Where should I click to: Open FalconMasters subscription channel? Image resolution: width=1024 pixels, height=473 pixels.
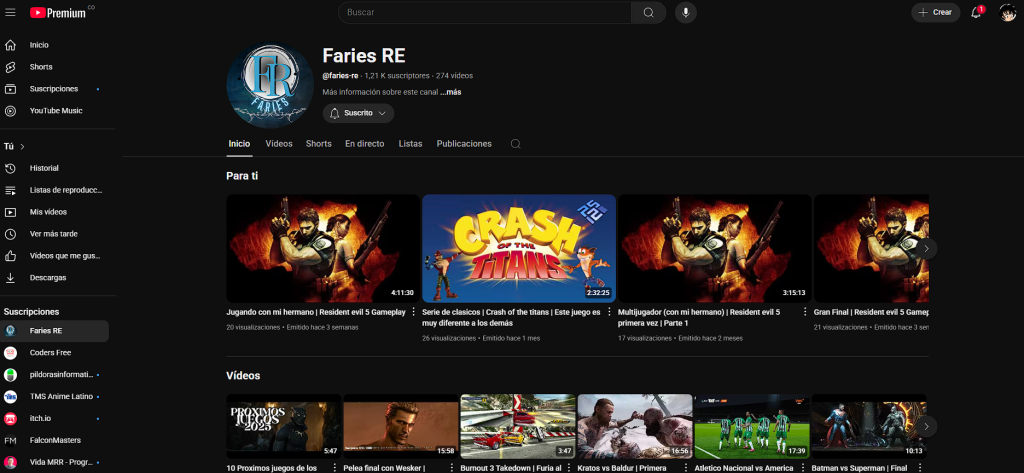(54, 440)
